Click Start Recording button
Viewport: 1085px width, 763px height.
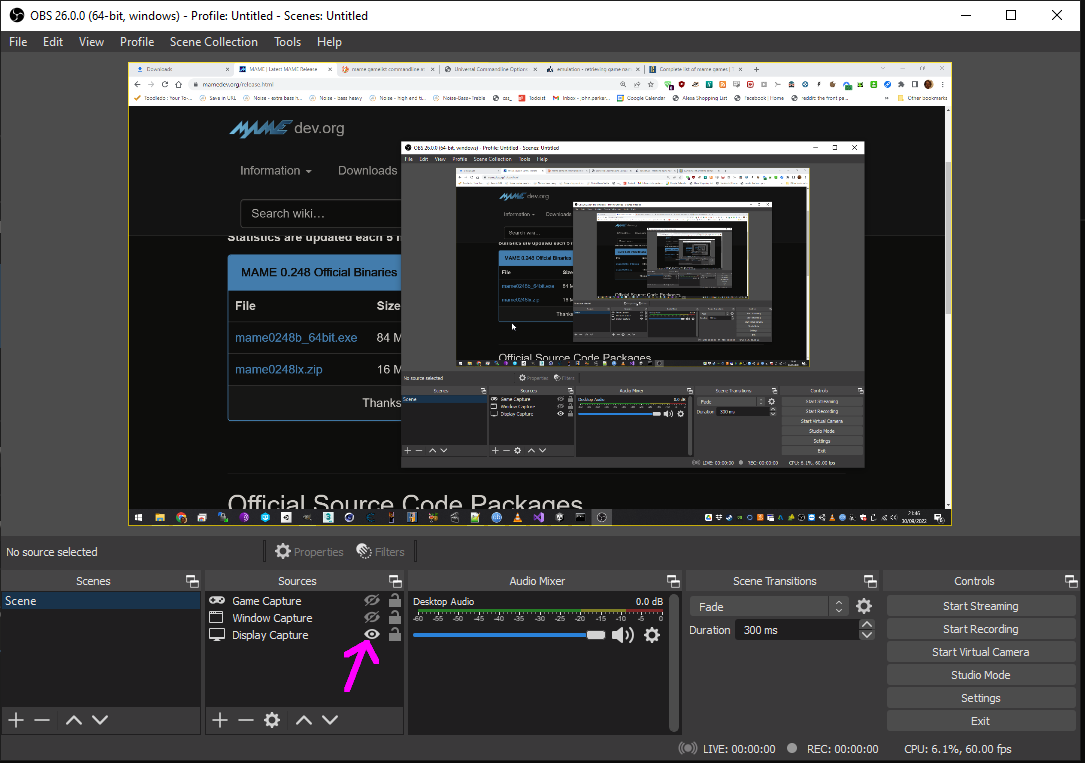tap(980, 629)
